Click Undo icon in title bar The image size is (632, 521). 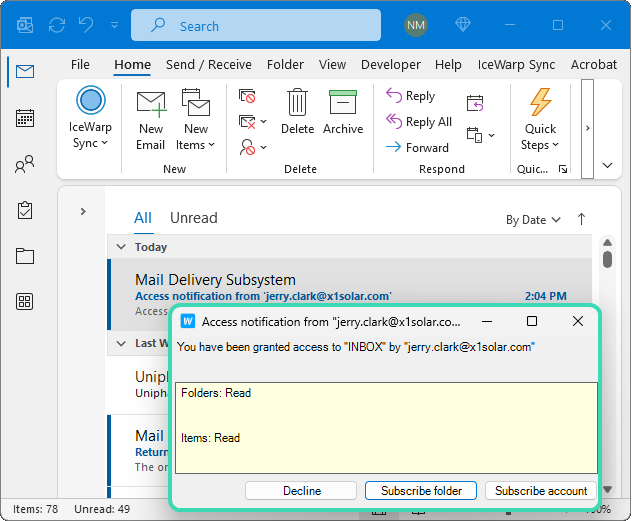tap(86, 25)
